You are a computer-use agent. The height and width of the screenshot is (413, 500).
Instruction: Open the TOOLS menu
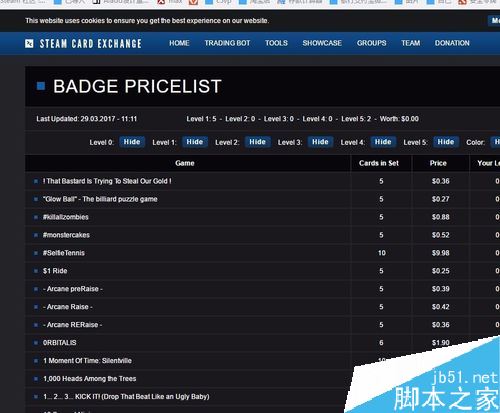point(276,43)
